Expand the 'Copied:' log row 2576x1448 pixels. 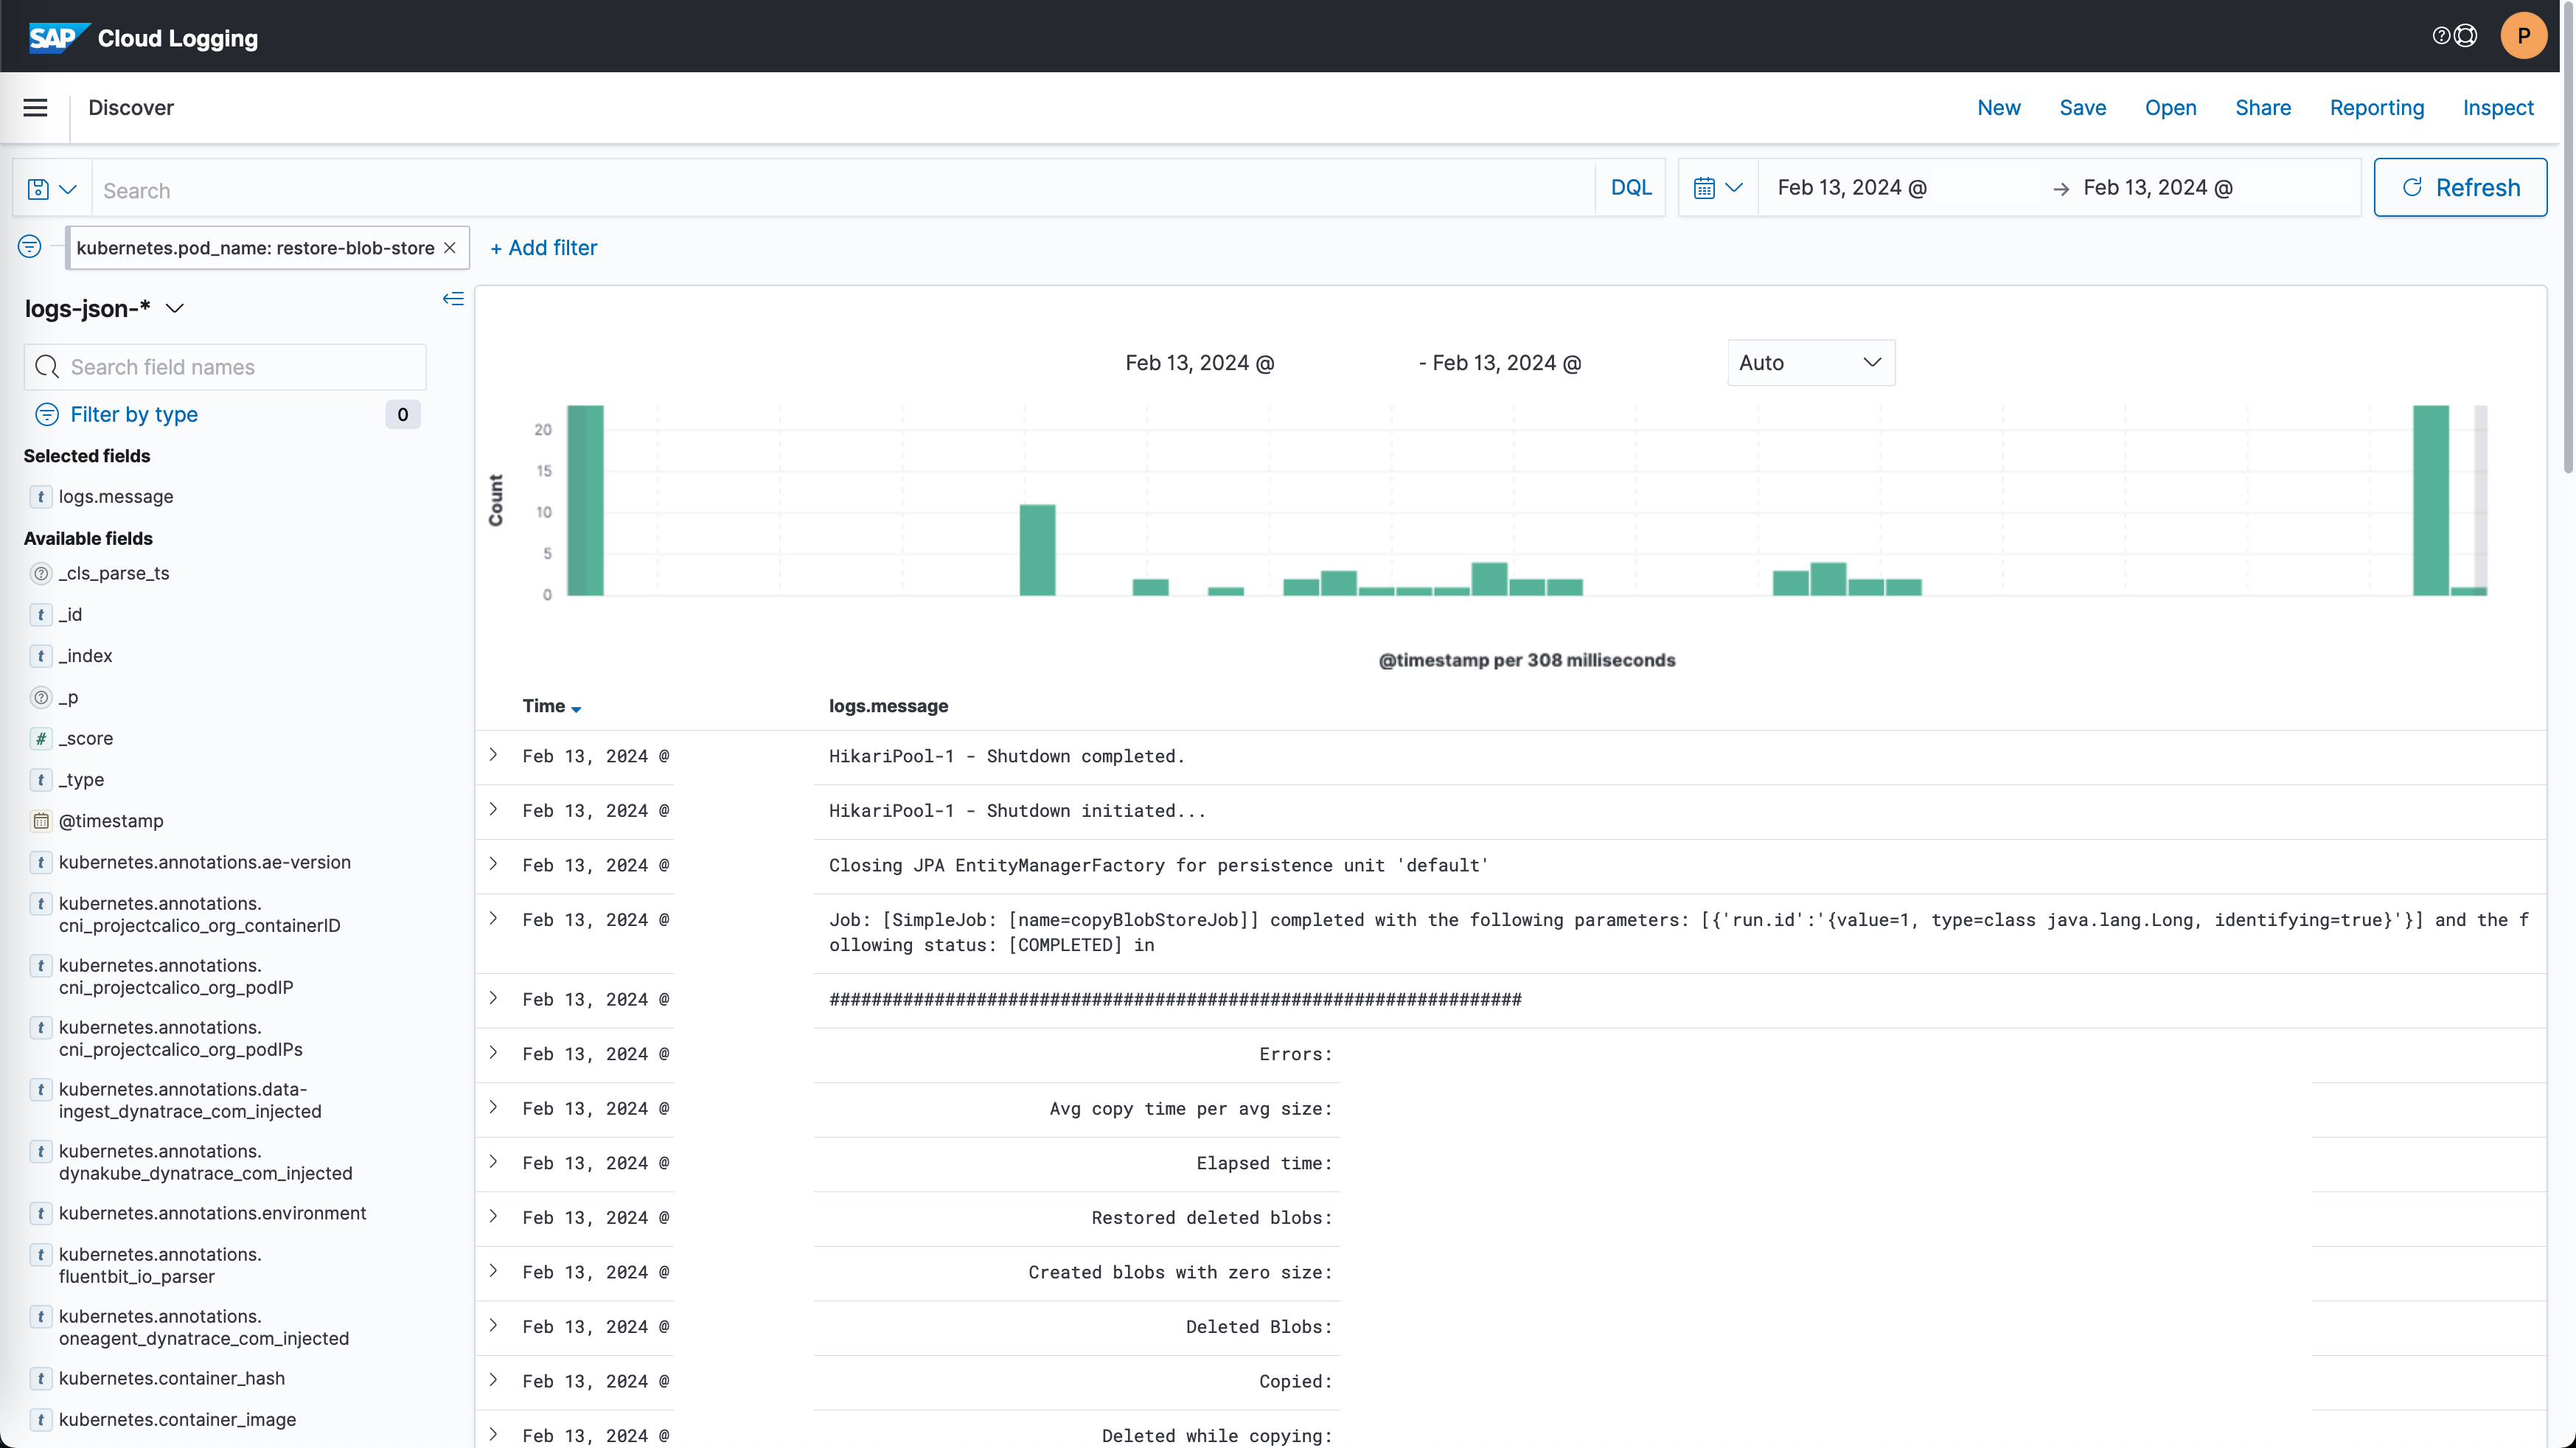pyautogui.click(x=493, y=1380)
